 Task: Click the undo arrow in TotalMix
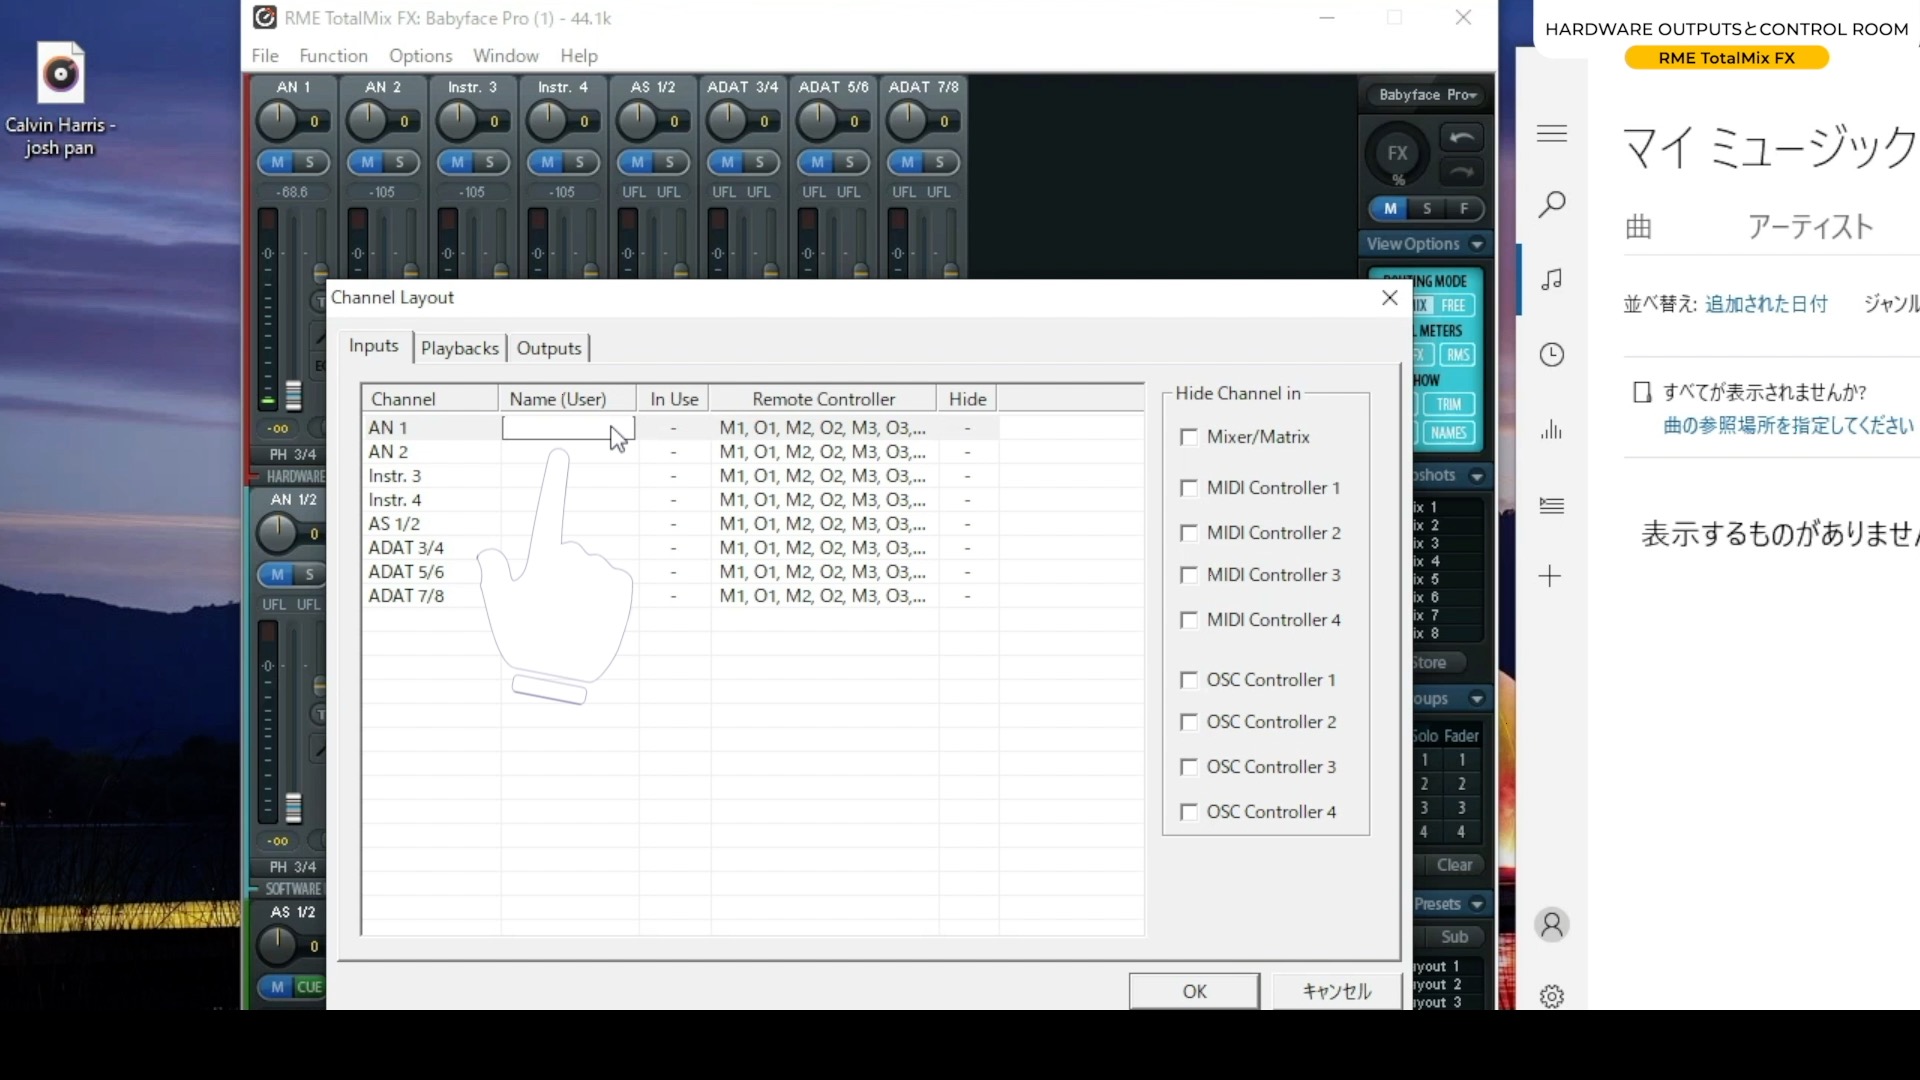[1461, 137]
